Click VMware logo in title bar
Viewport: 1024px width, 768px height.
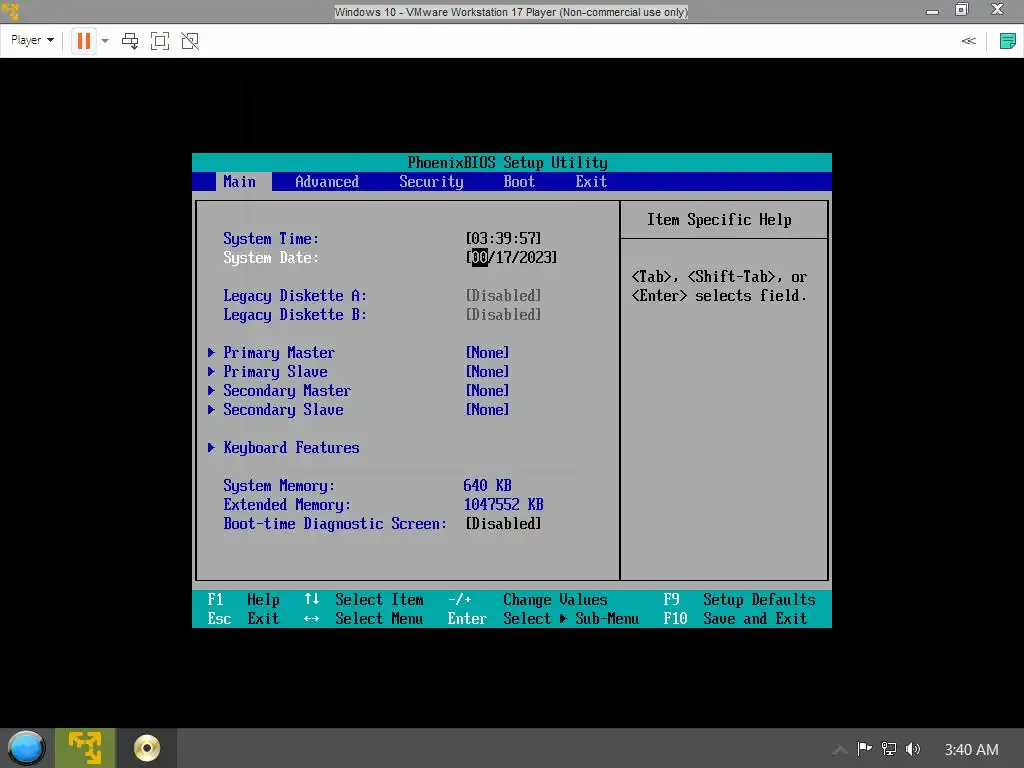click(x=10, y=12)
